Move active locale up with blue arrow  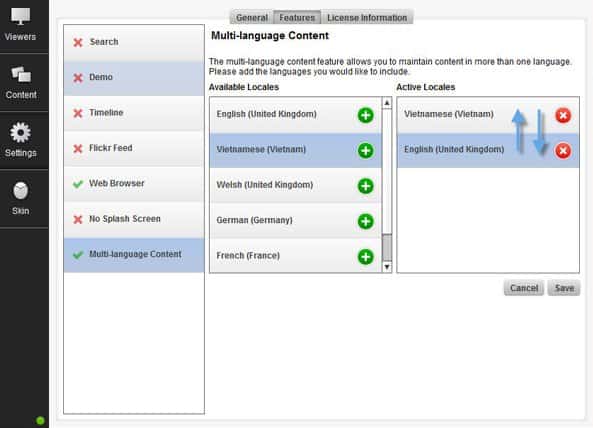(519, 130)
